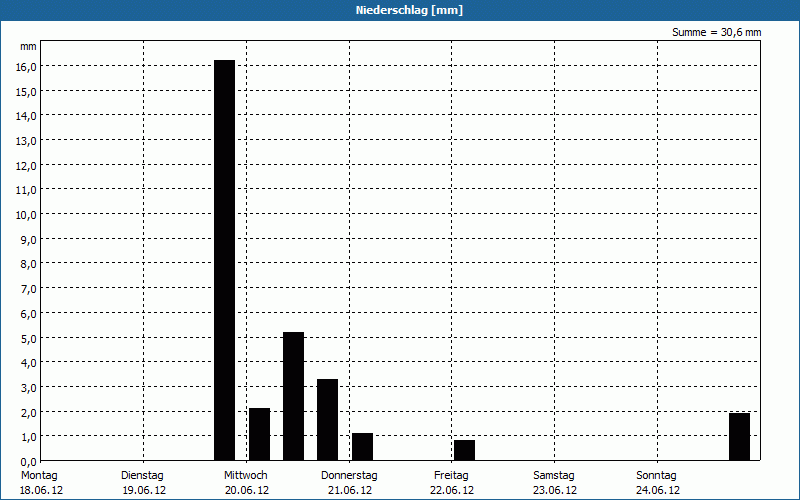Click the date 24.06.12

click(658, 490)
